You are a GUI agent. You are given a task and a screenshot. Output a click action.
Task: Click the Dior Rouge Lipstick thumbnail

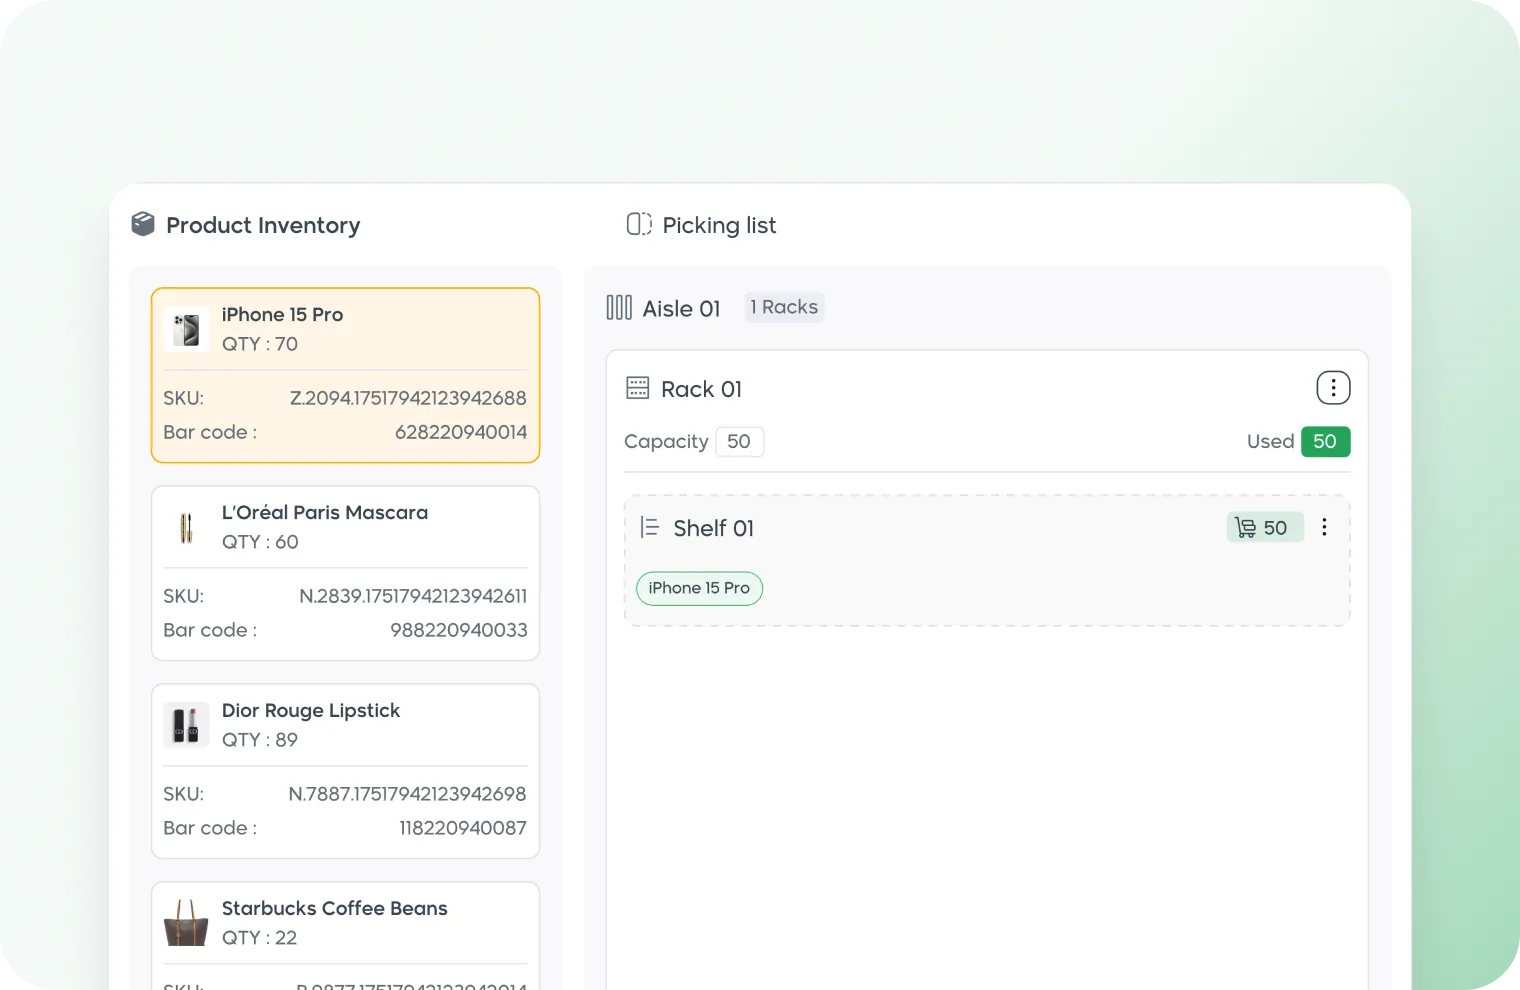coord(186,725)
